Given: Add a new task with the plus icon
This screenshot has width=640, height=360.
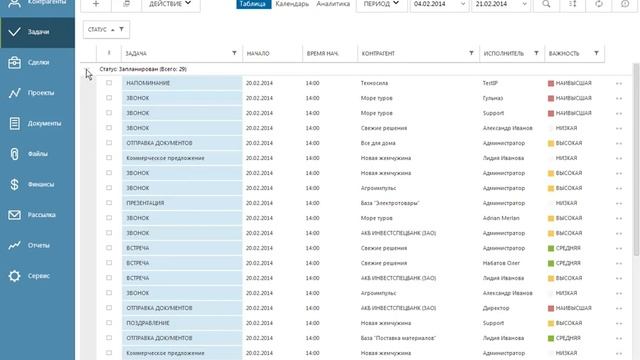Looking at the screenshot, I should click(96, 4).
